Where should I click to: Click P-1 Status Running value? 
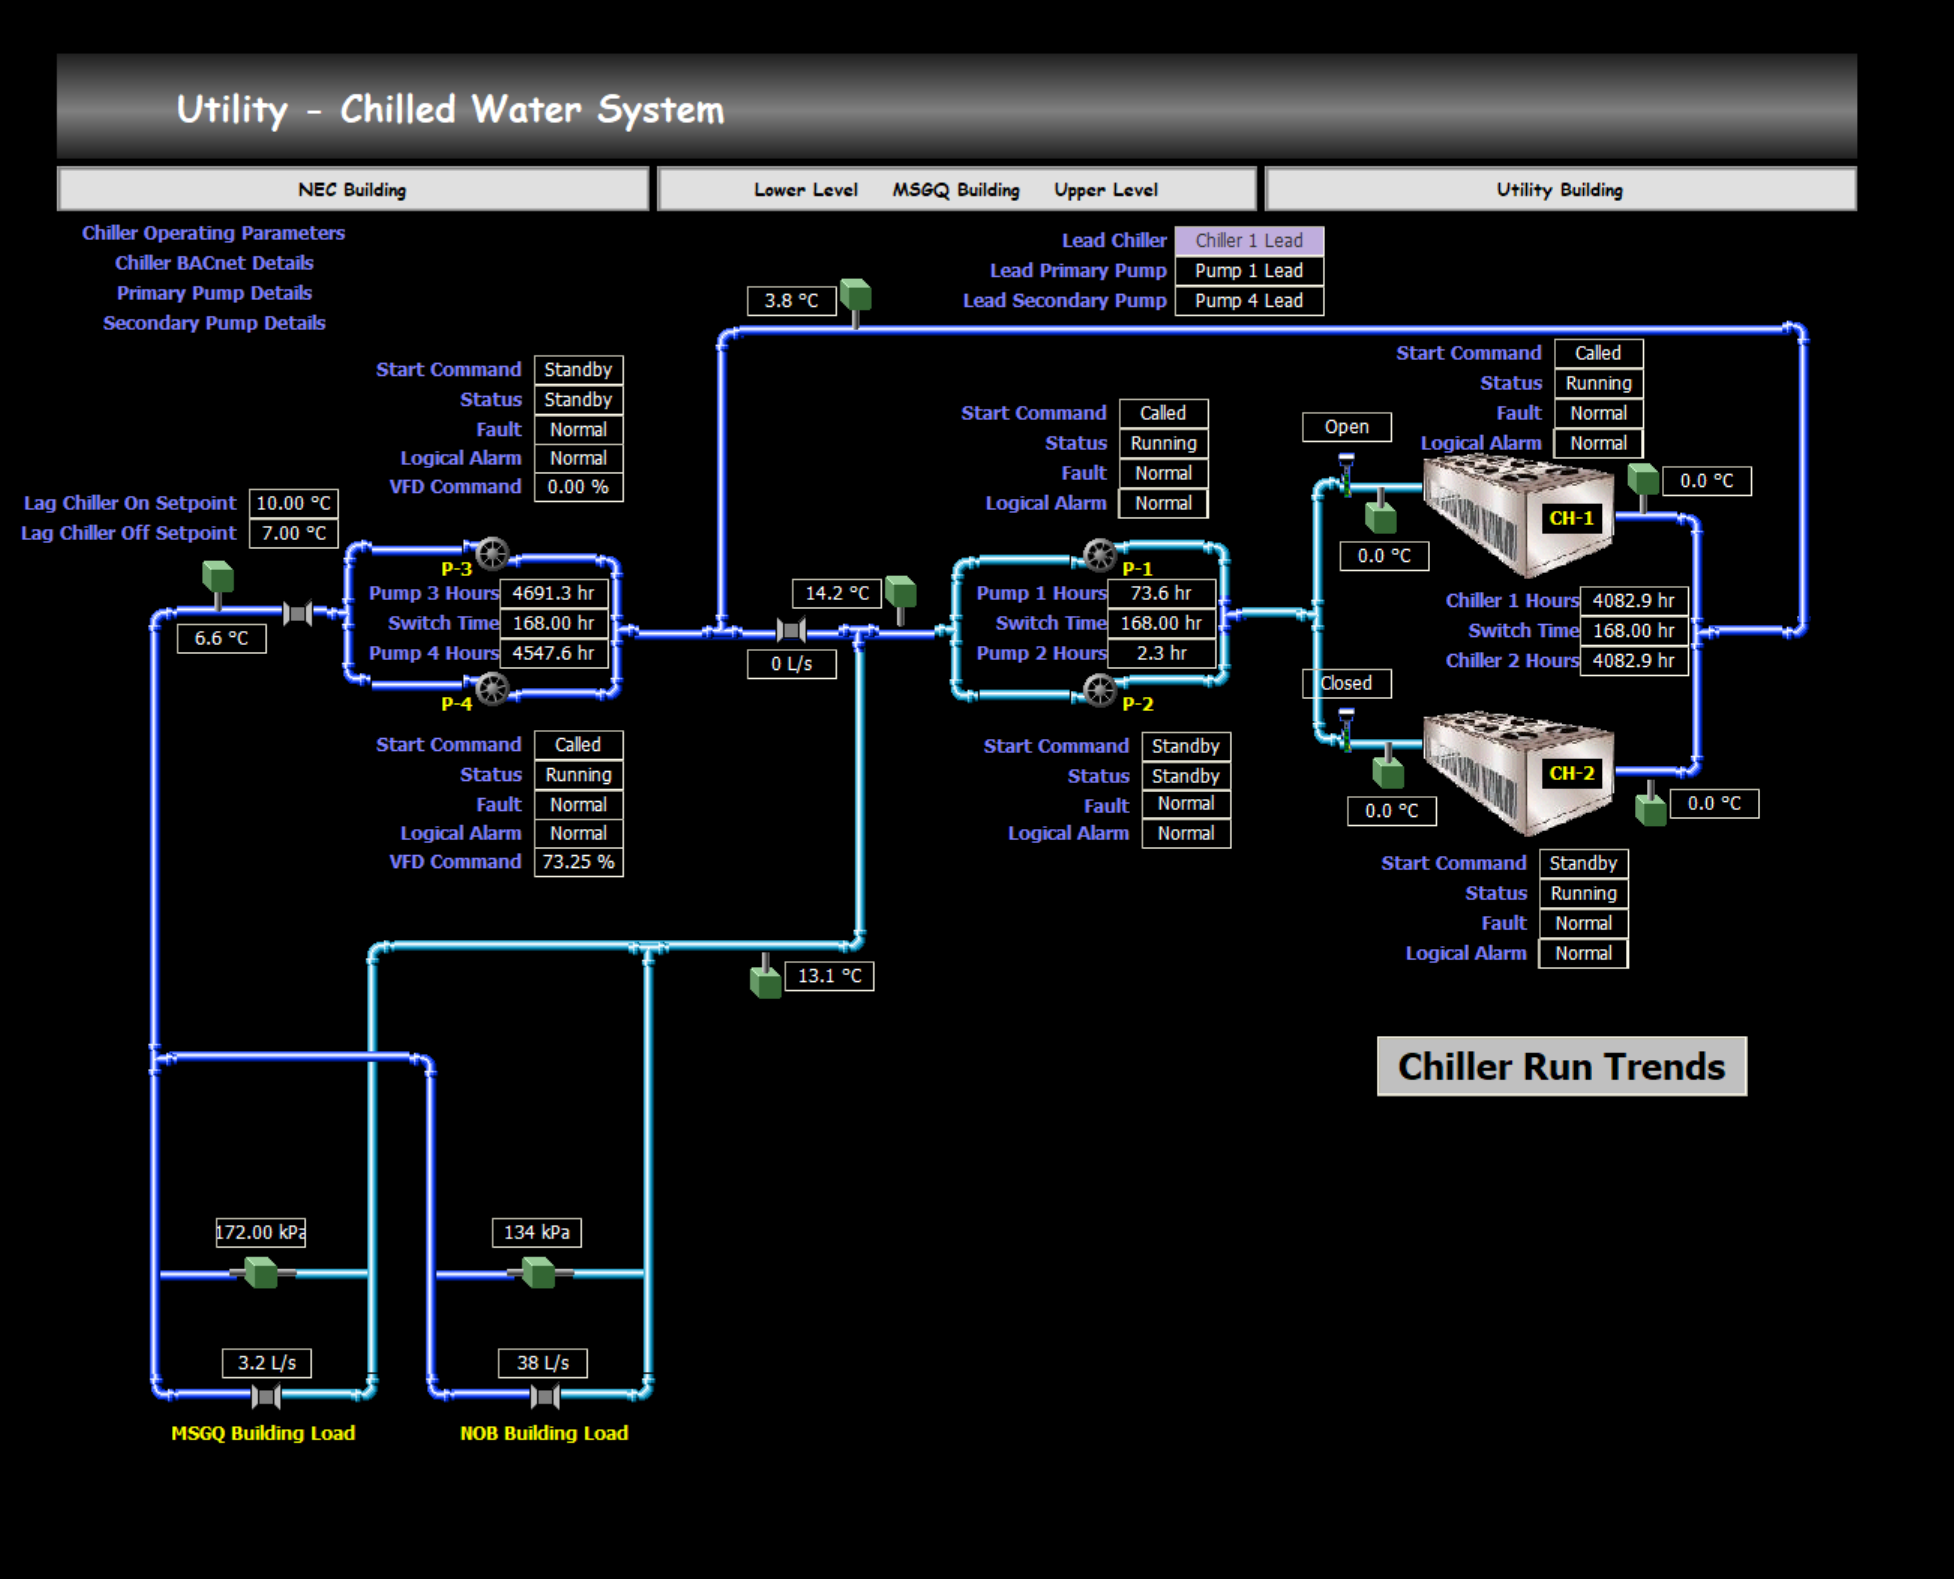point(1164,443)
